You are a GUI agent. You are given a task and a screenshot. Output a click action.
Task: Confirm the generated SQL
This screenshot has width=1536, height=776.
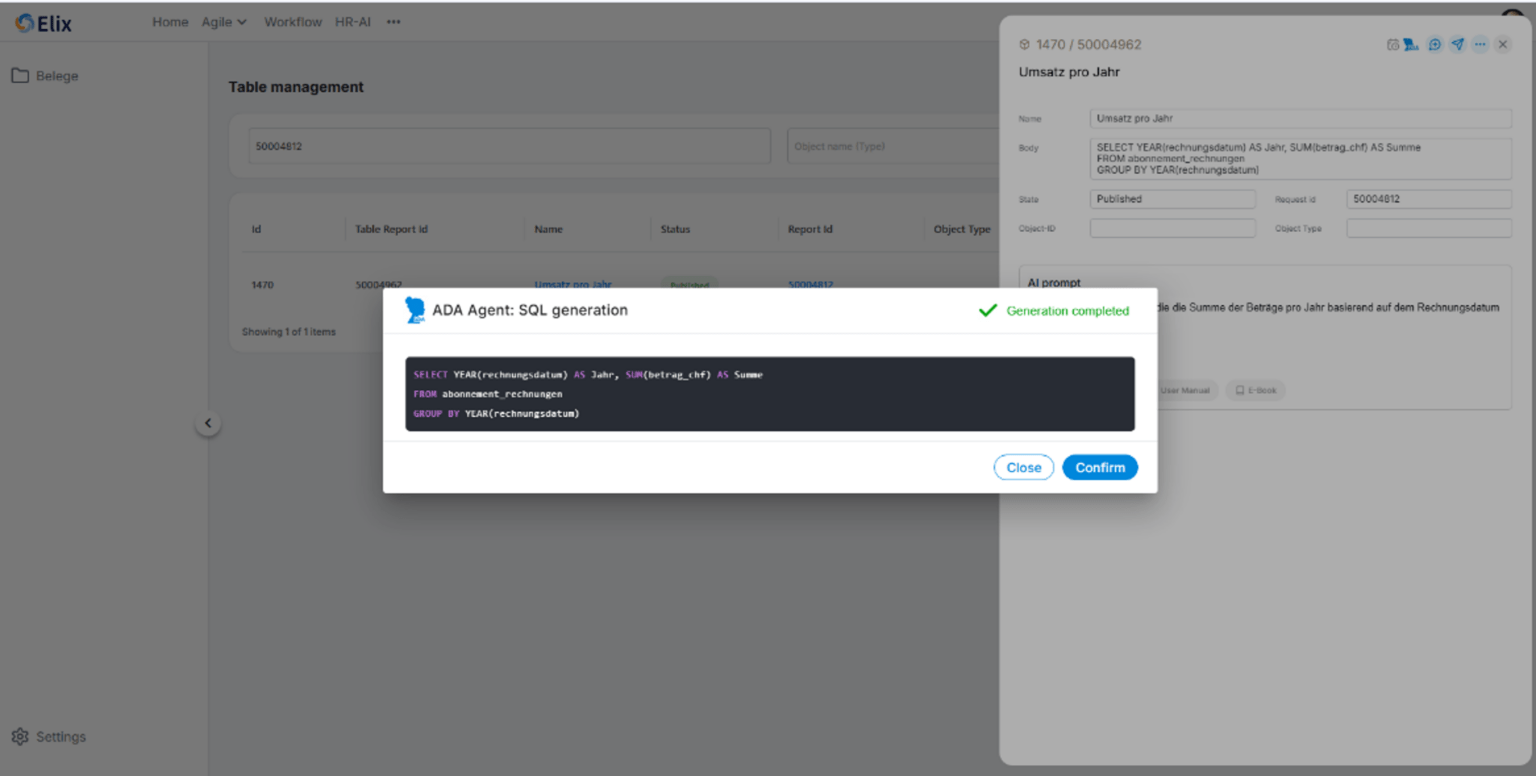(x=1100, y=467)
